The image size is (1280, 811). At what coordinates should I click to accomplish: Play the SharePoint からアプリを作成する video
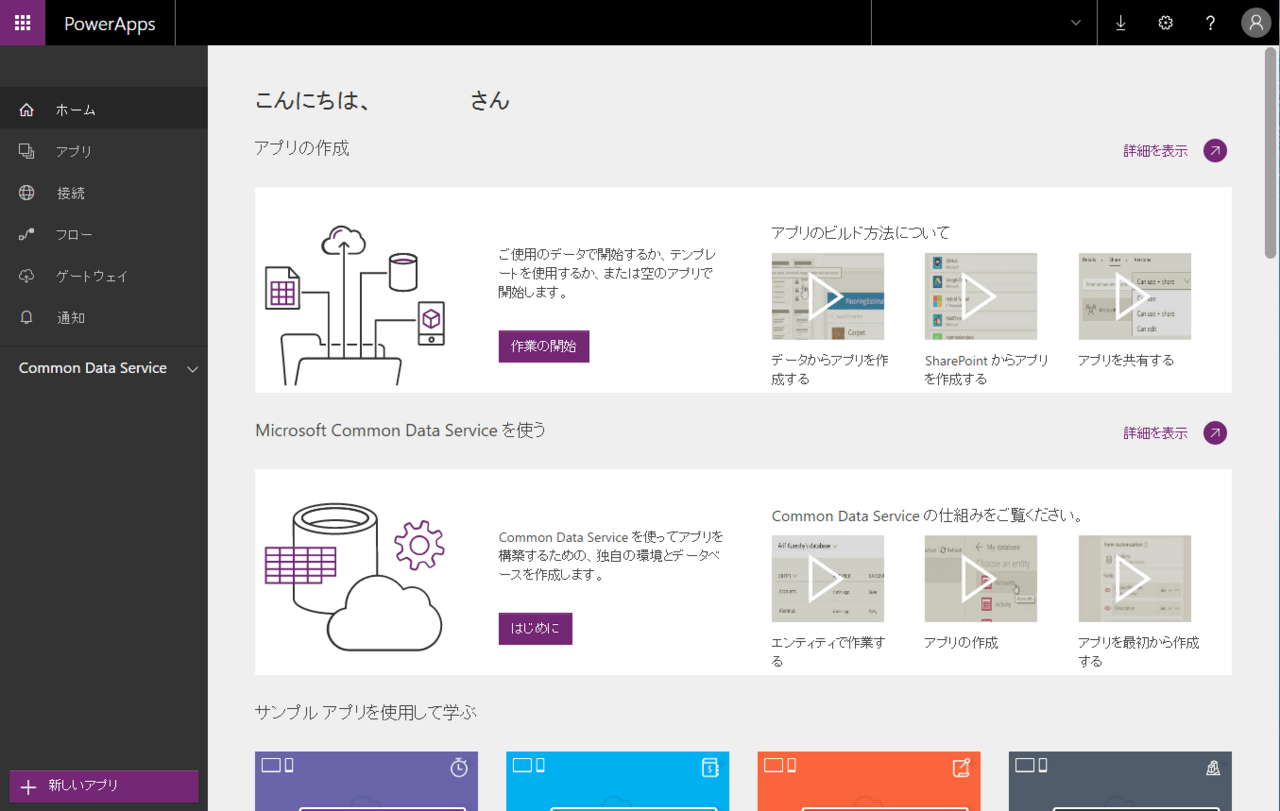point(981,297)
